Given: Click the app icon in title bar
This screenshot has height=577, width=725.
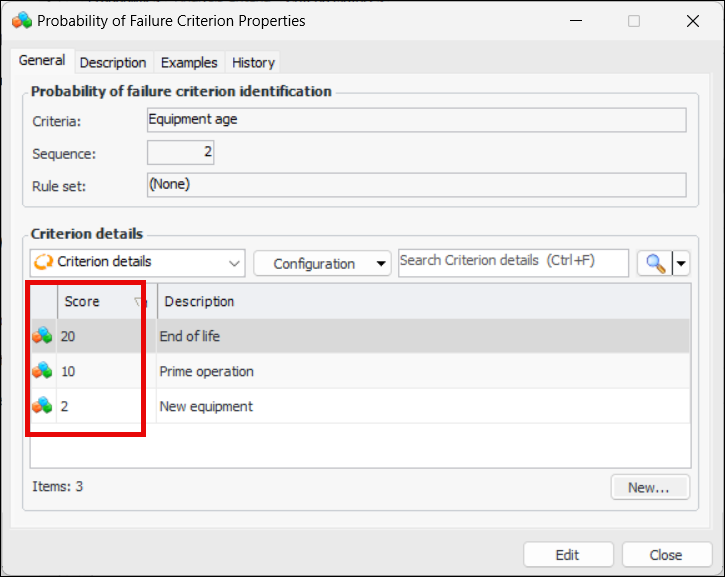Looking at the screenshot, I should tap(21, 20).
